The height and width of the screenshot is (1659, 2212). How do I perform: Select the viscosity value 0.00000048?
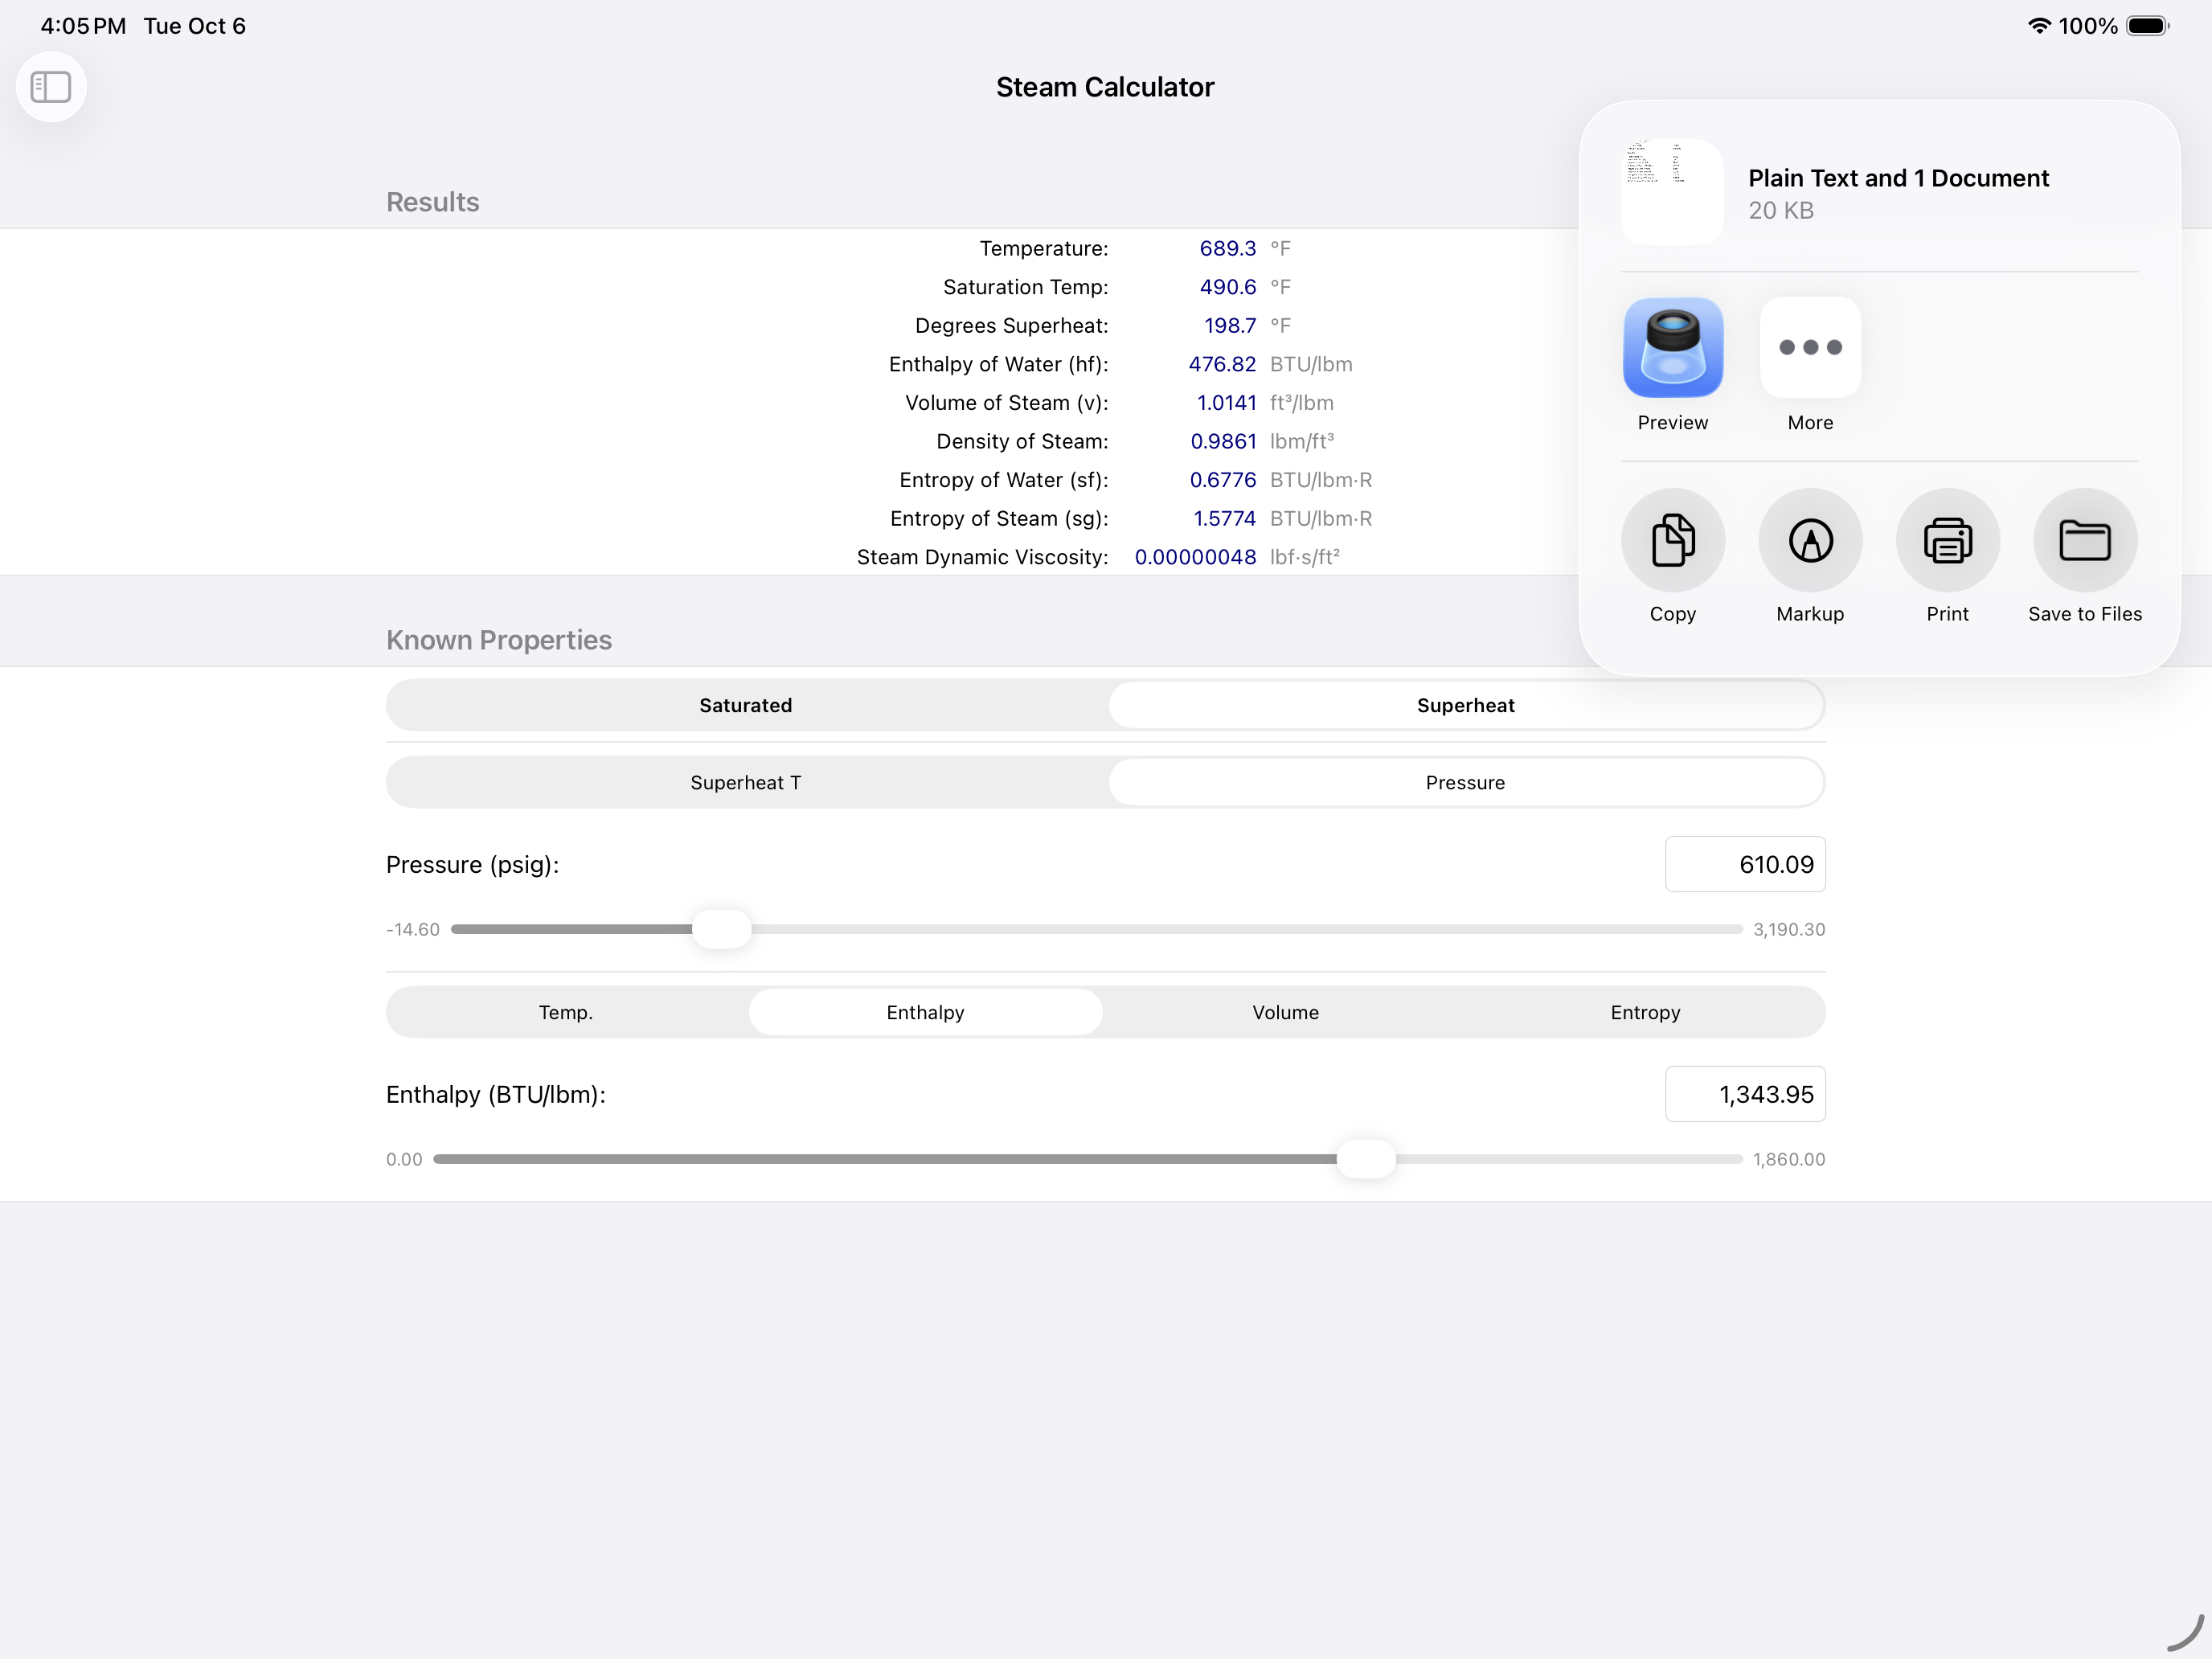pyautogui.click(x=1195, y=557)
